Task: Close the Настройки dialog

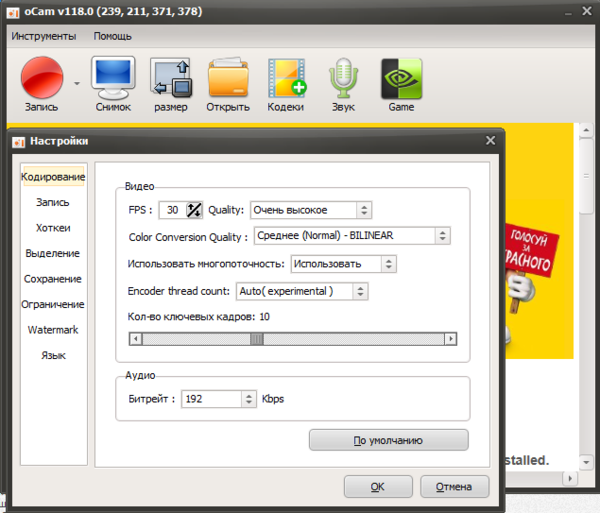Action: pyautogui.click(x=490, y=141)
